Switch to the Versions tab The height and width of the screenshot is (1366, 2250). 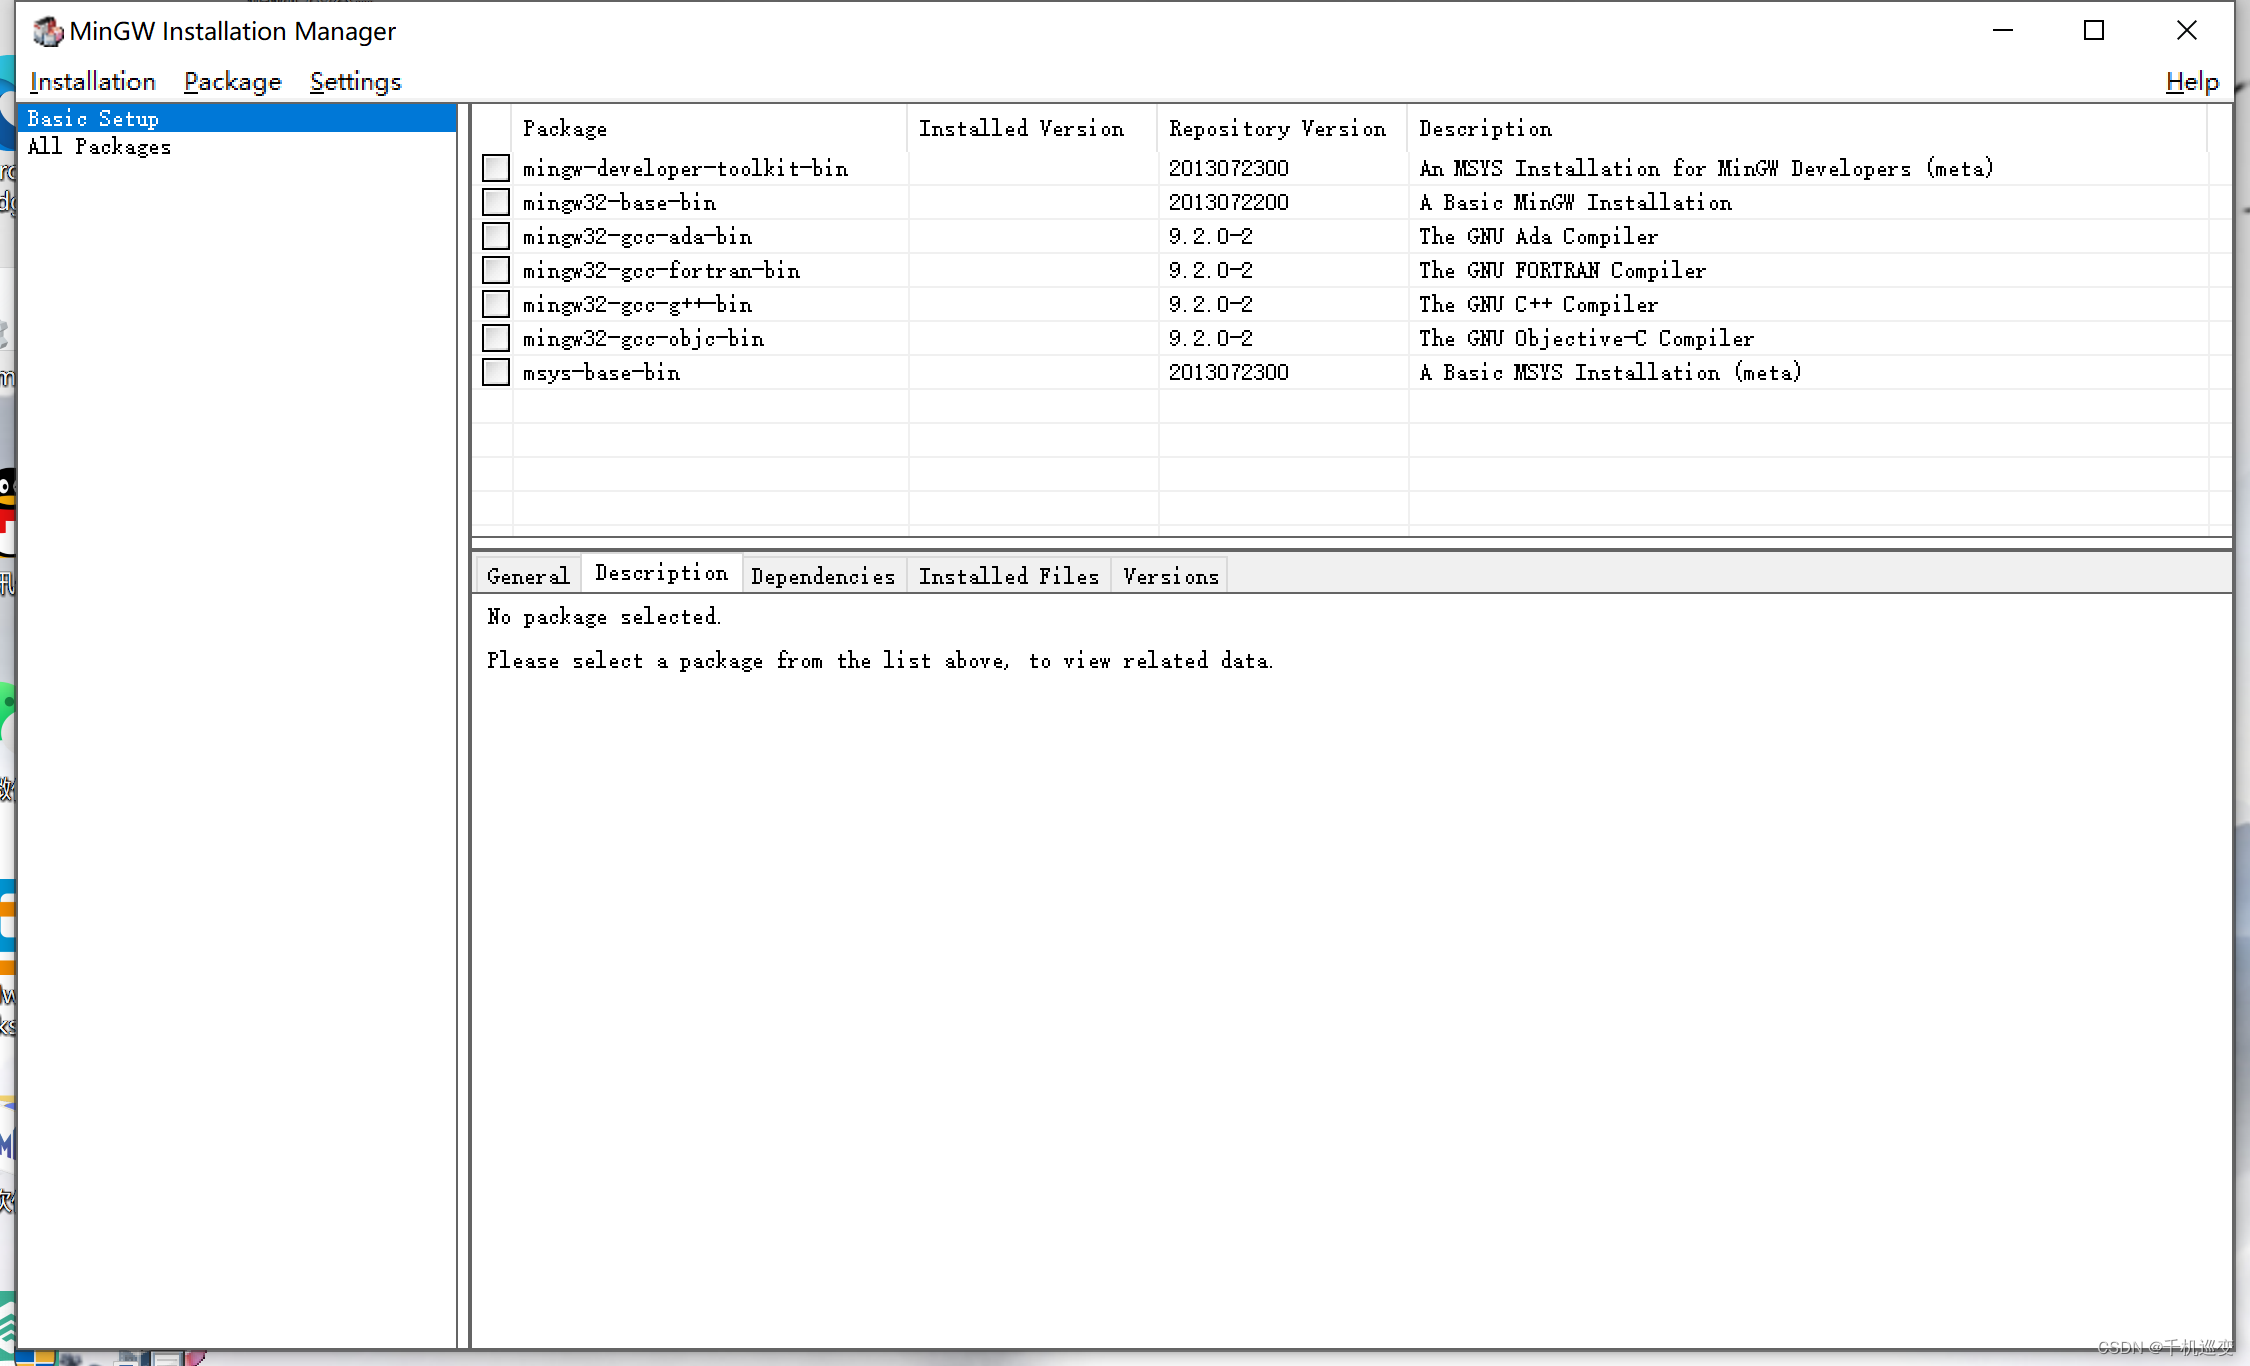click(x=1170, y=576)
